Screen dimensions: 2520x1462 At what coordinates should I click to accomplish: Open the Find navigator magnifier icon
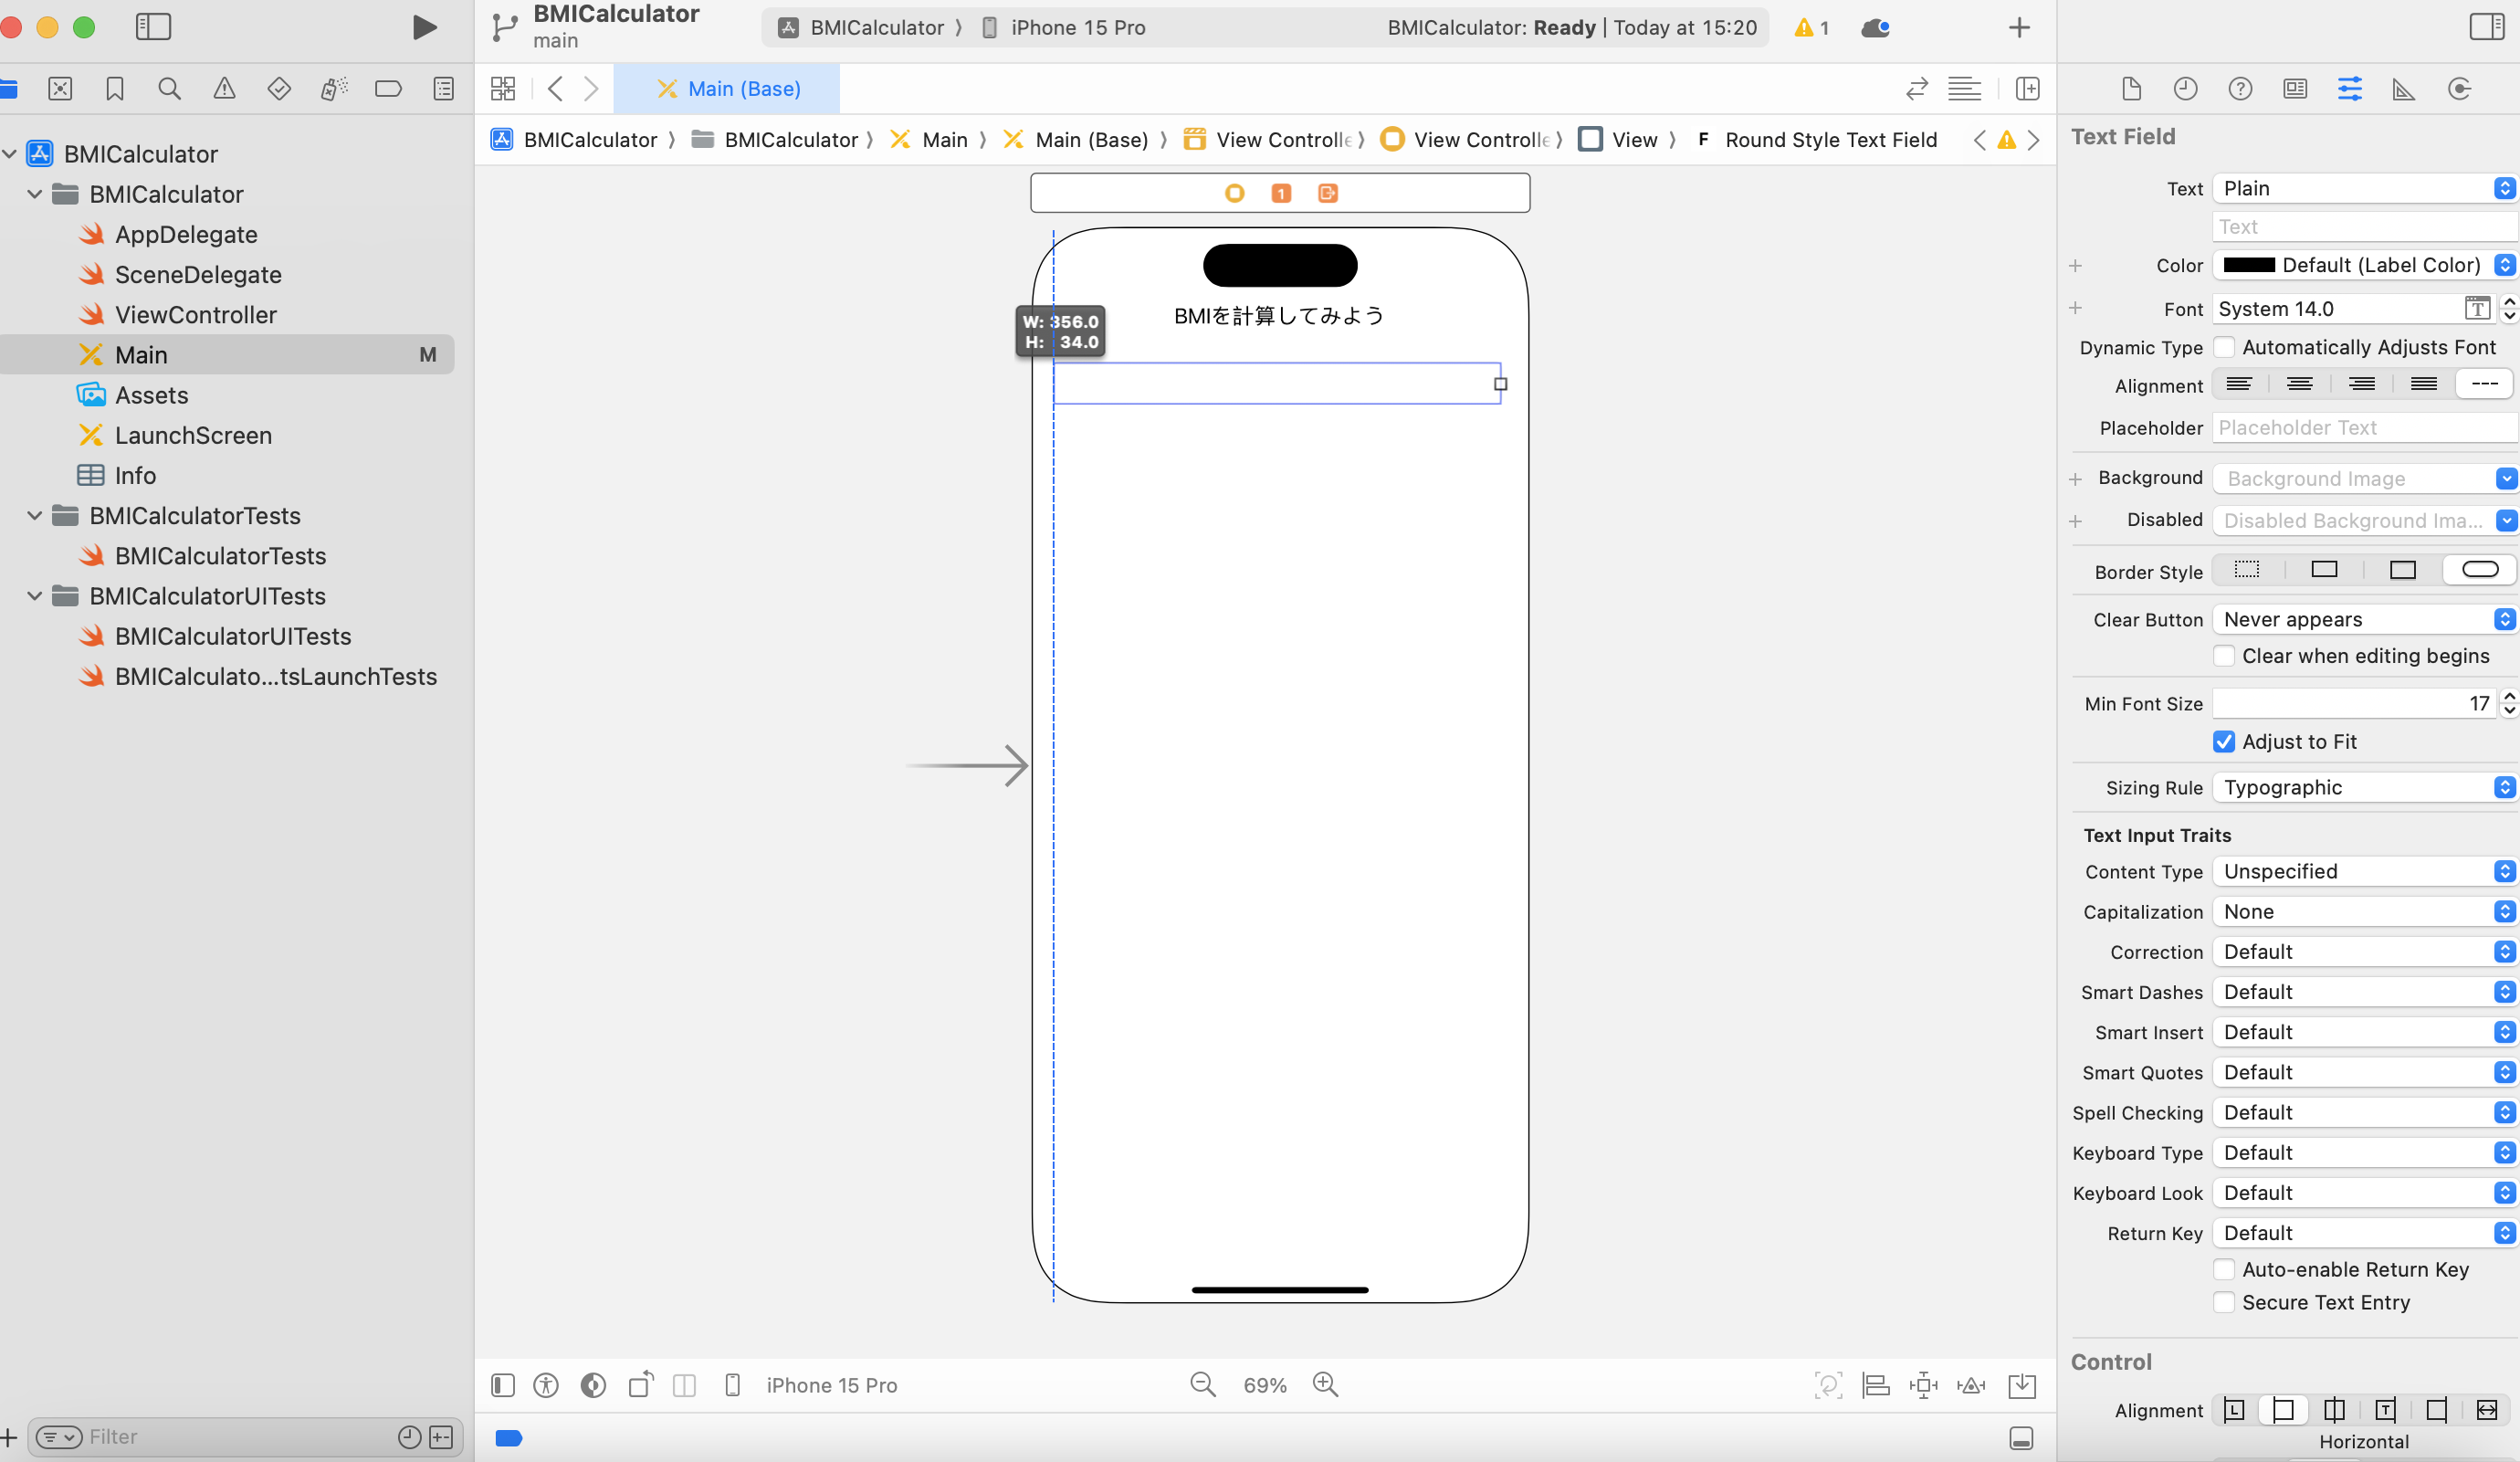[169, 89]
